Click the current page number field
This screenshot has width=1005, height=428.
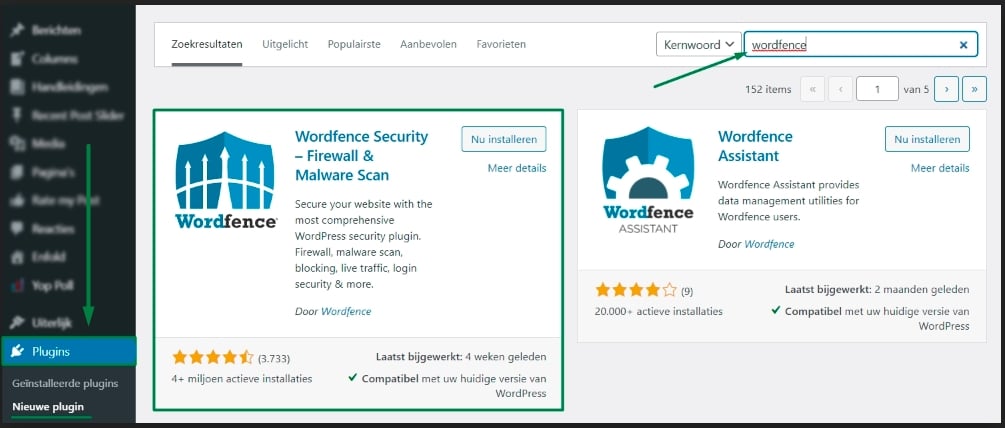click(877, 89)
